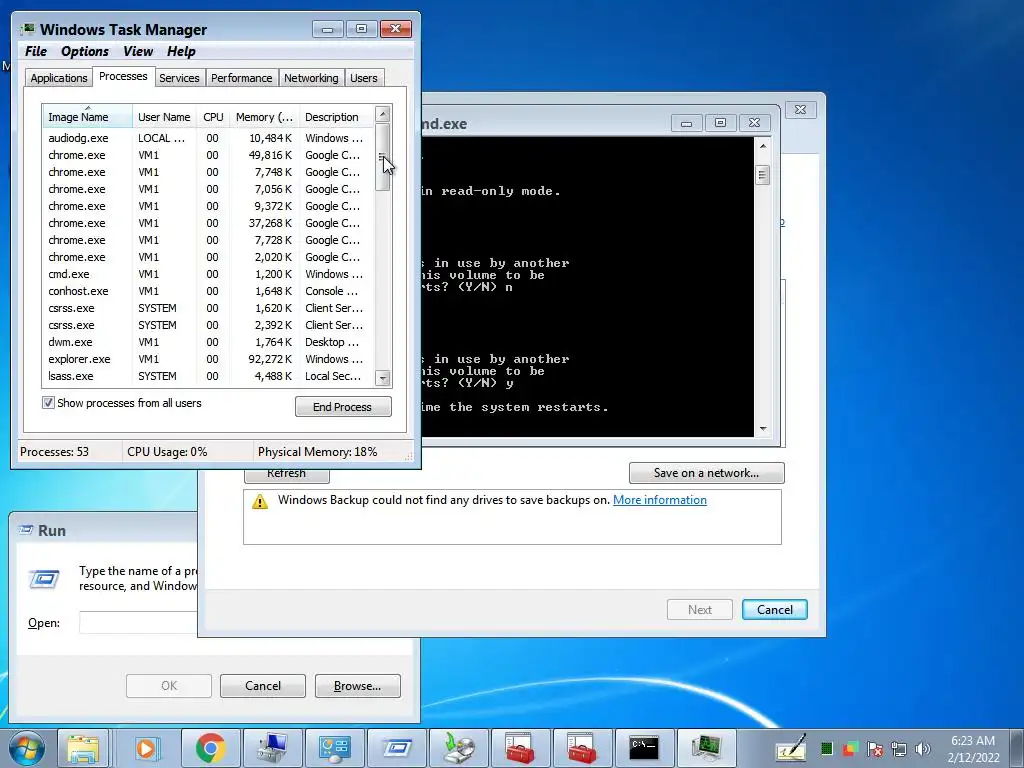Click End Process button
1024x768 pixels.
tap(343, 407)
